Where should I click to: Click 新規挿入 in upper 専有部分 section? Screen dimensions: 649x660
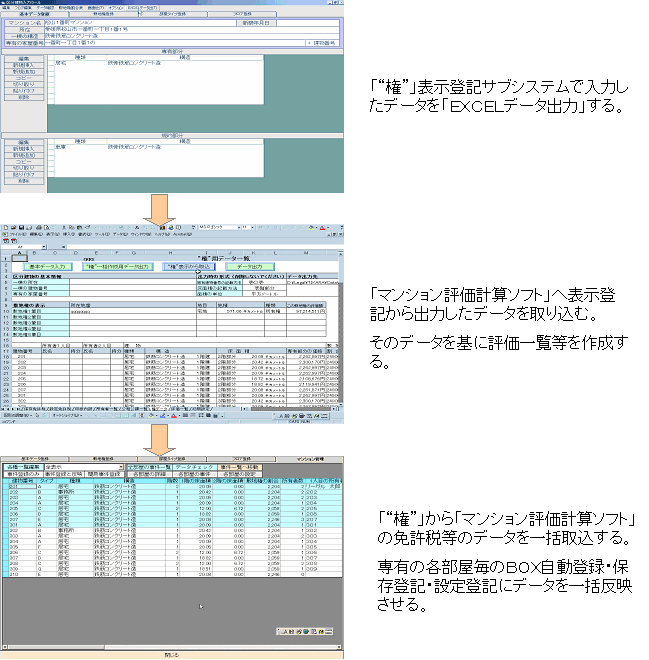pos(24,65)
